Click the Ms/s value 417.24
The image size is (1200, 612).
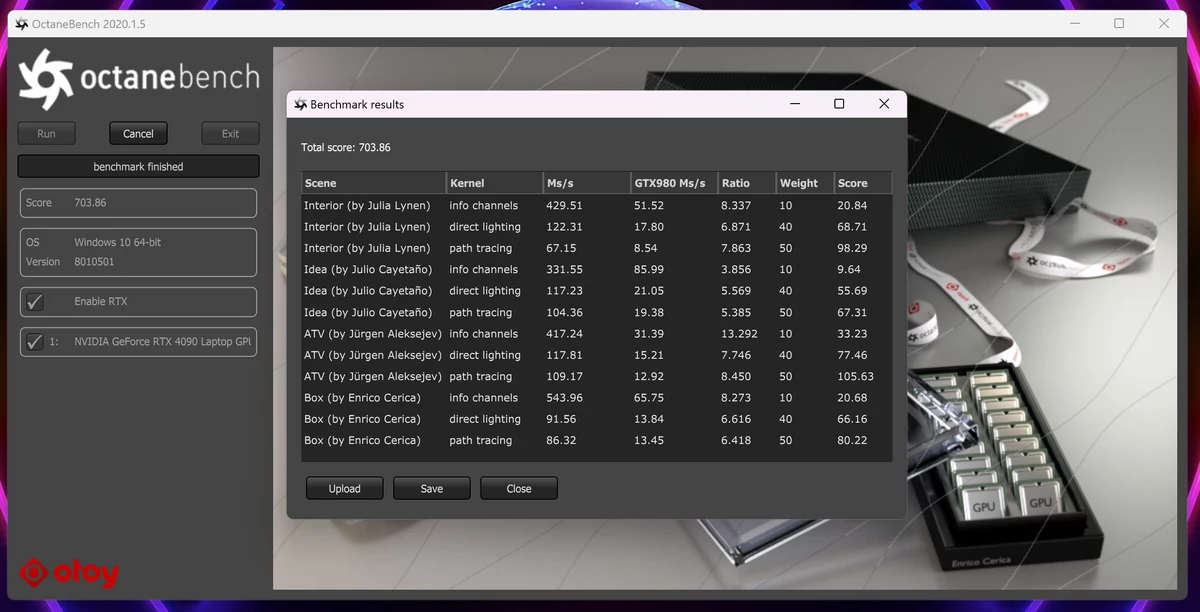[x=565, y=334]
